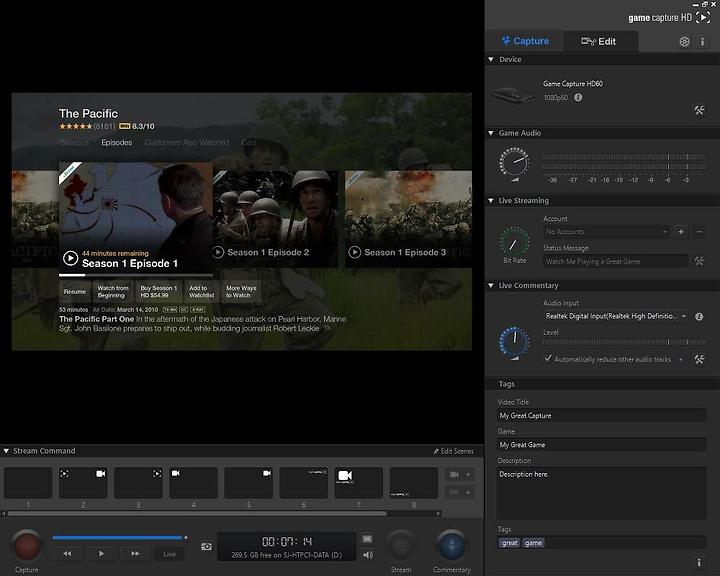Screen dimensions: 720x576
Task: Open Live Streaming settings tools icon
Action: (x=699, y=261)
